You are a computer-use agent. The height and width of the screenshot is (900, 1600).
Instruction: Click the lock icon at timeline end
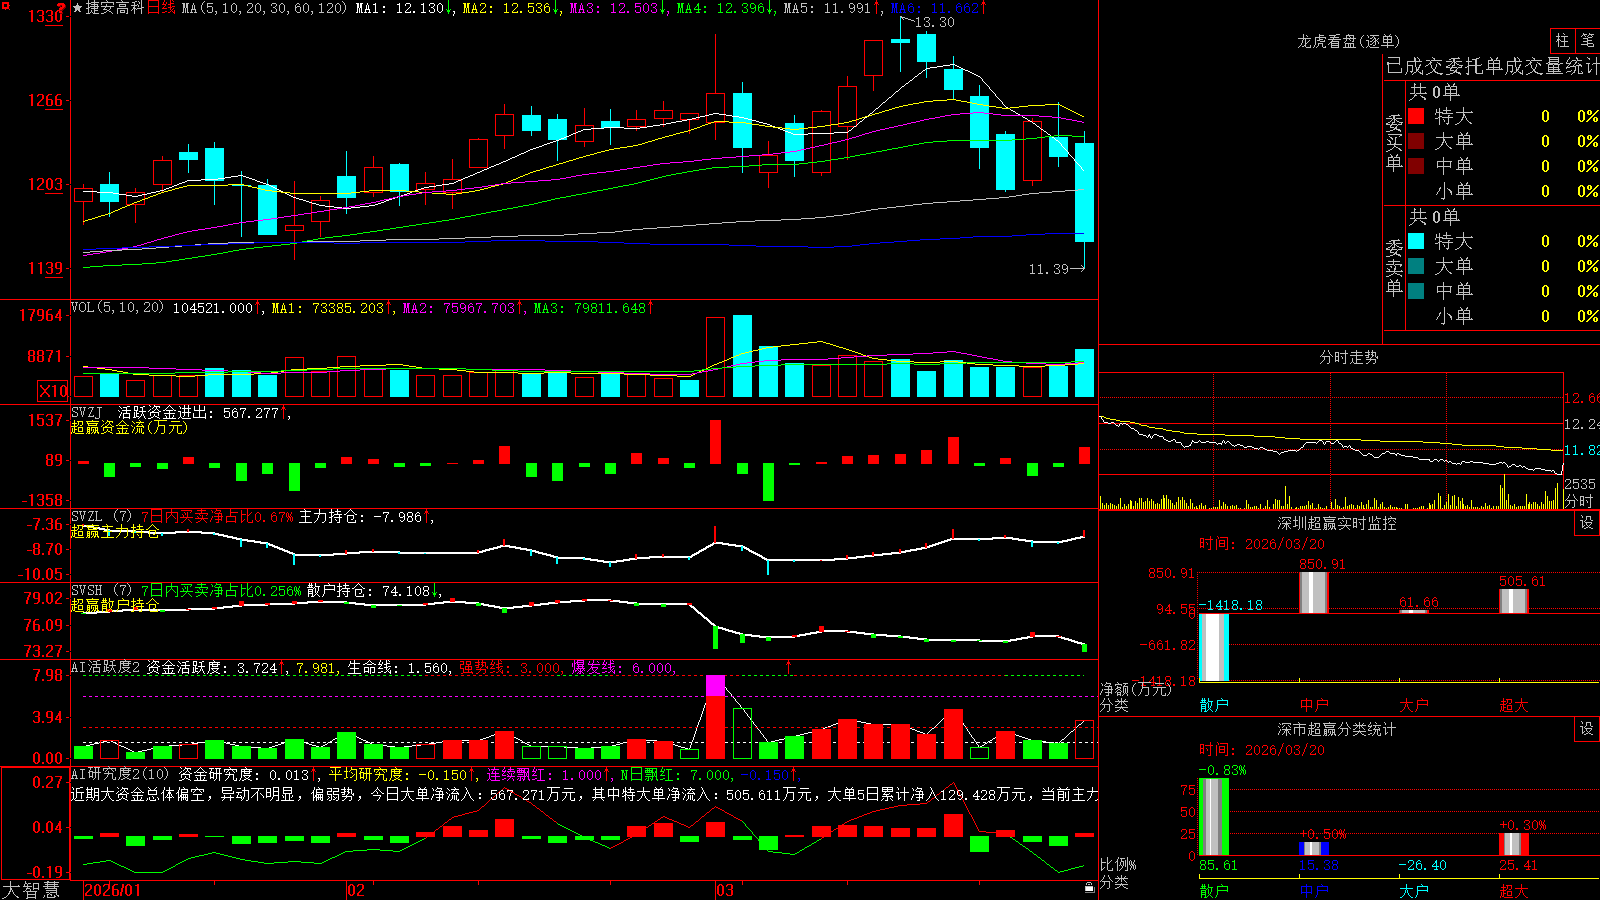1089,888
